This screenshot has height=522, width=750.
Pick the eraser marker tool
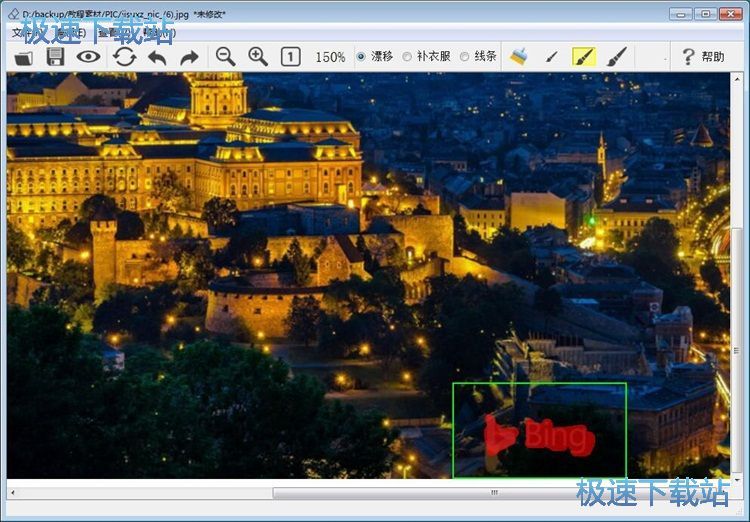point(518,57)
